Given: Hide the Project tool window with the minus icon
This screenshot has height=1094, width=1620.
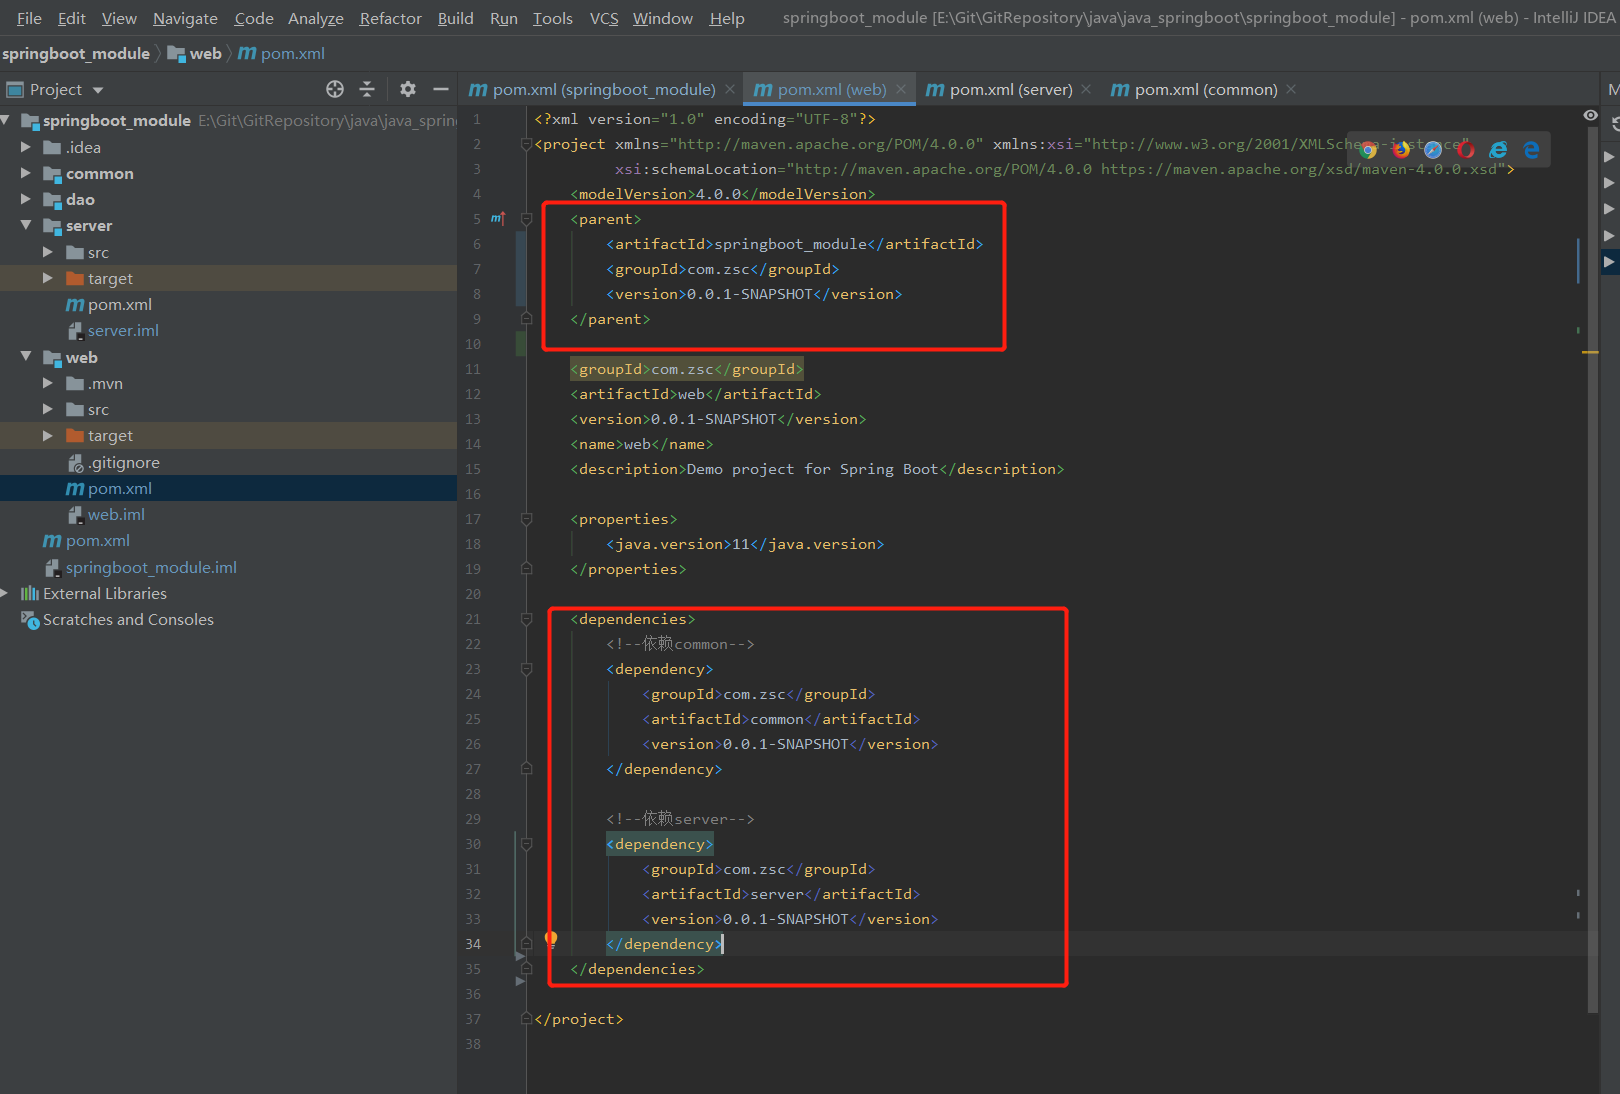Looking at the screenshot, I should point(440,89).
